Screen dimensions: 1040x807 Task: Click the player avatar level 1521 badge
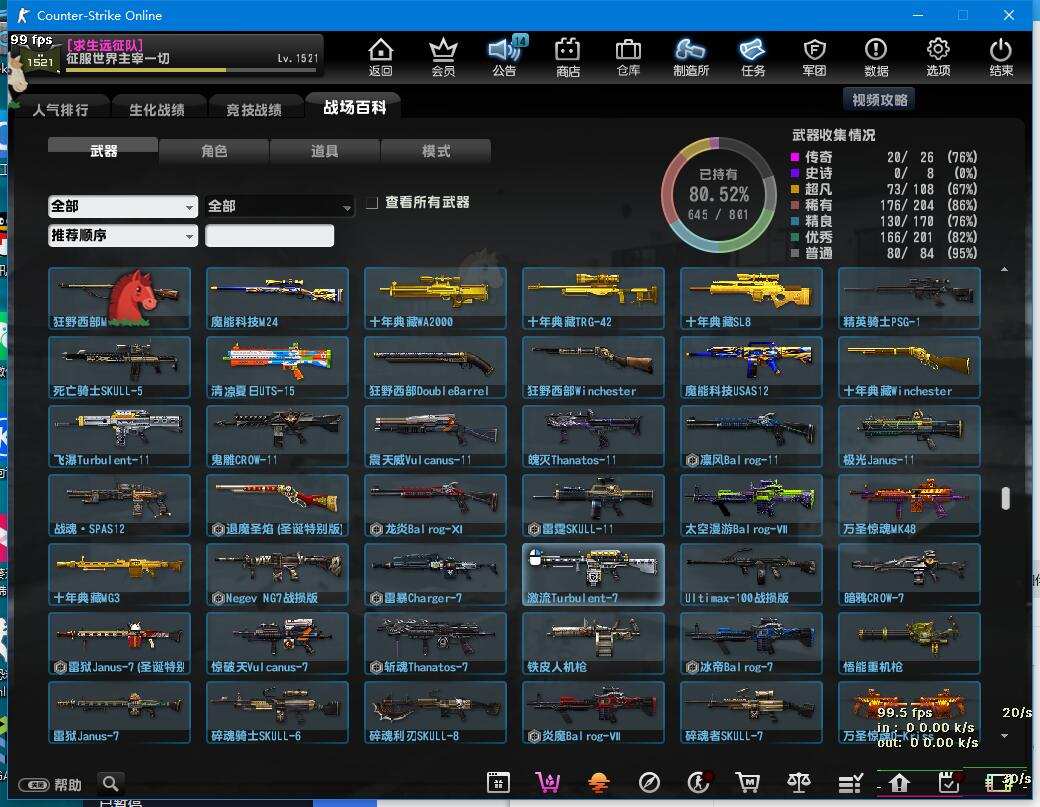coord(40,61)
